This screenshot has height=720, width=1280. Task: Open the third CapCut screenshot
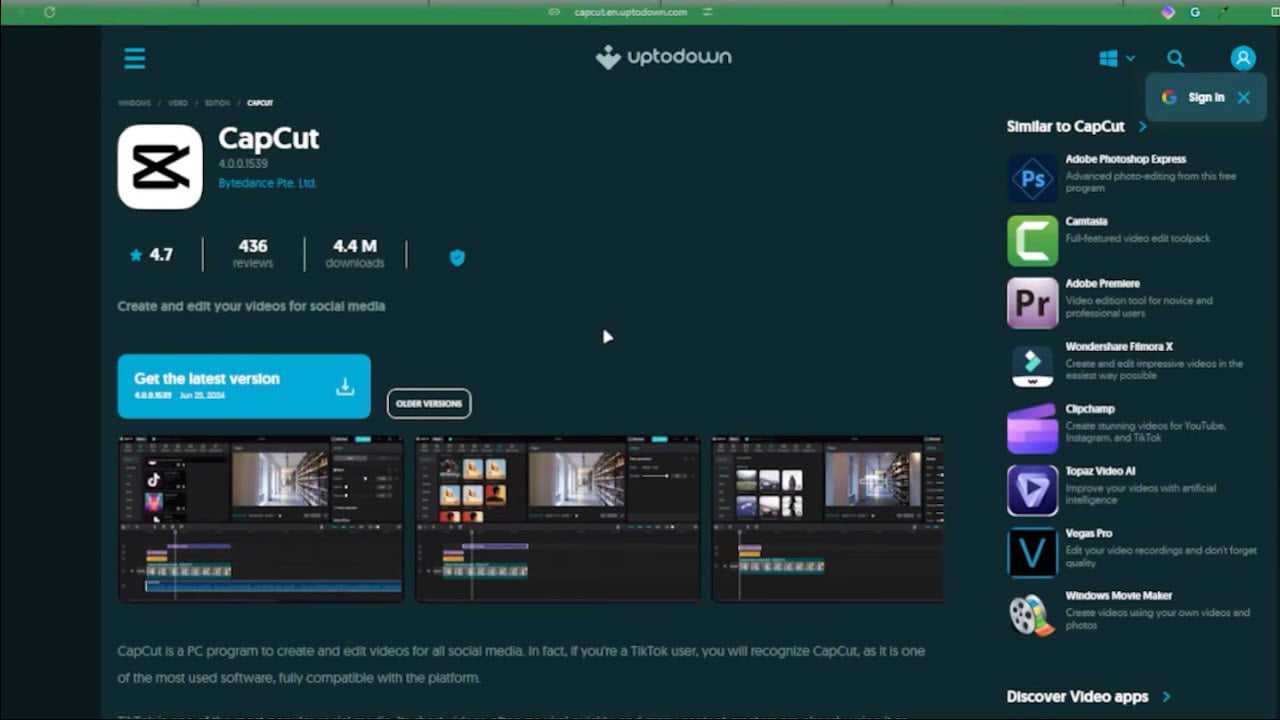(x=827, y=519)
